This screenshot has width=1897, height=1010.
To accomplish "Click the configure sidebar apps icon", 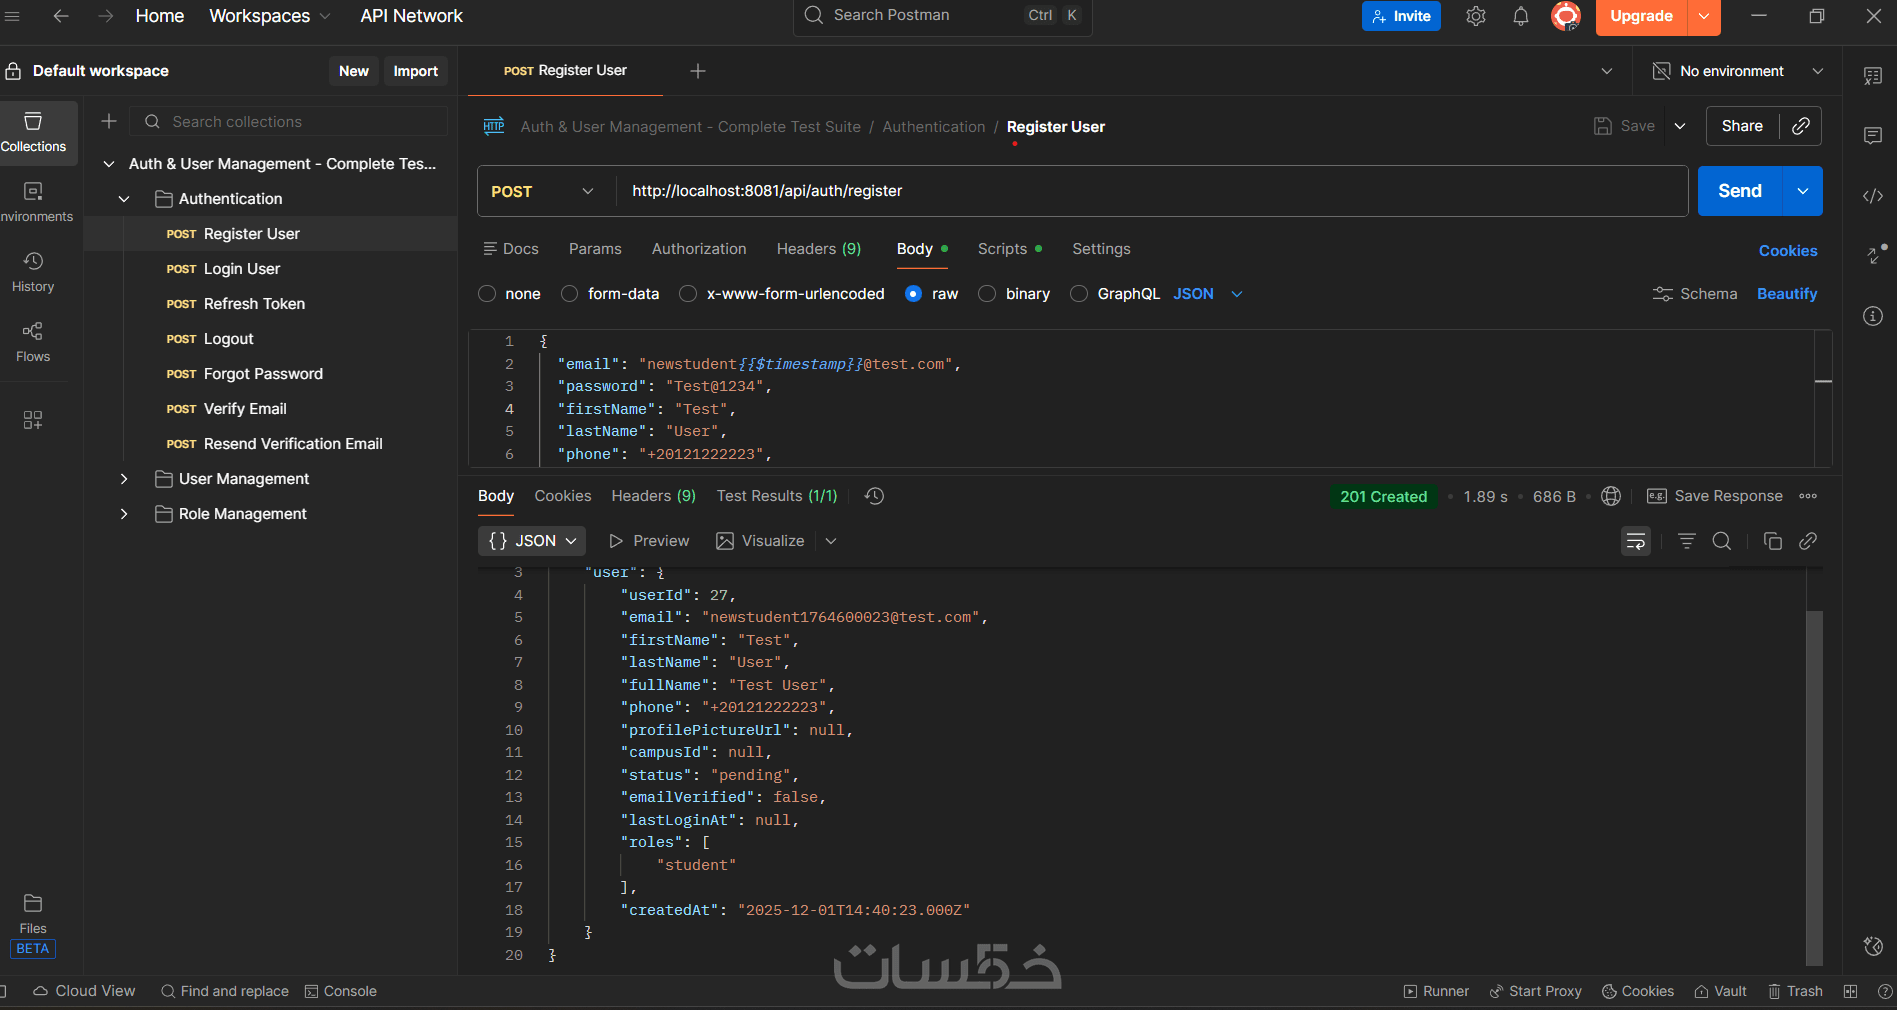I will pyautogui.click(x=33, y=420).
